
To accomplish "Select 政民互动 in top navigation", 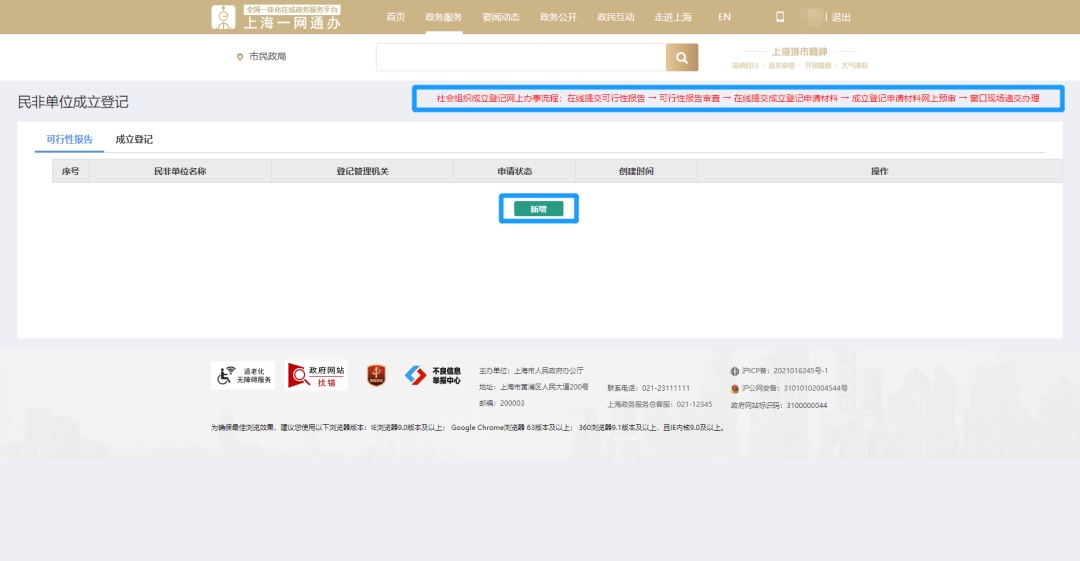I will pos(615,17).
